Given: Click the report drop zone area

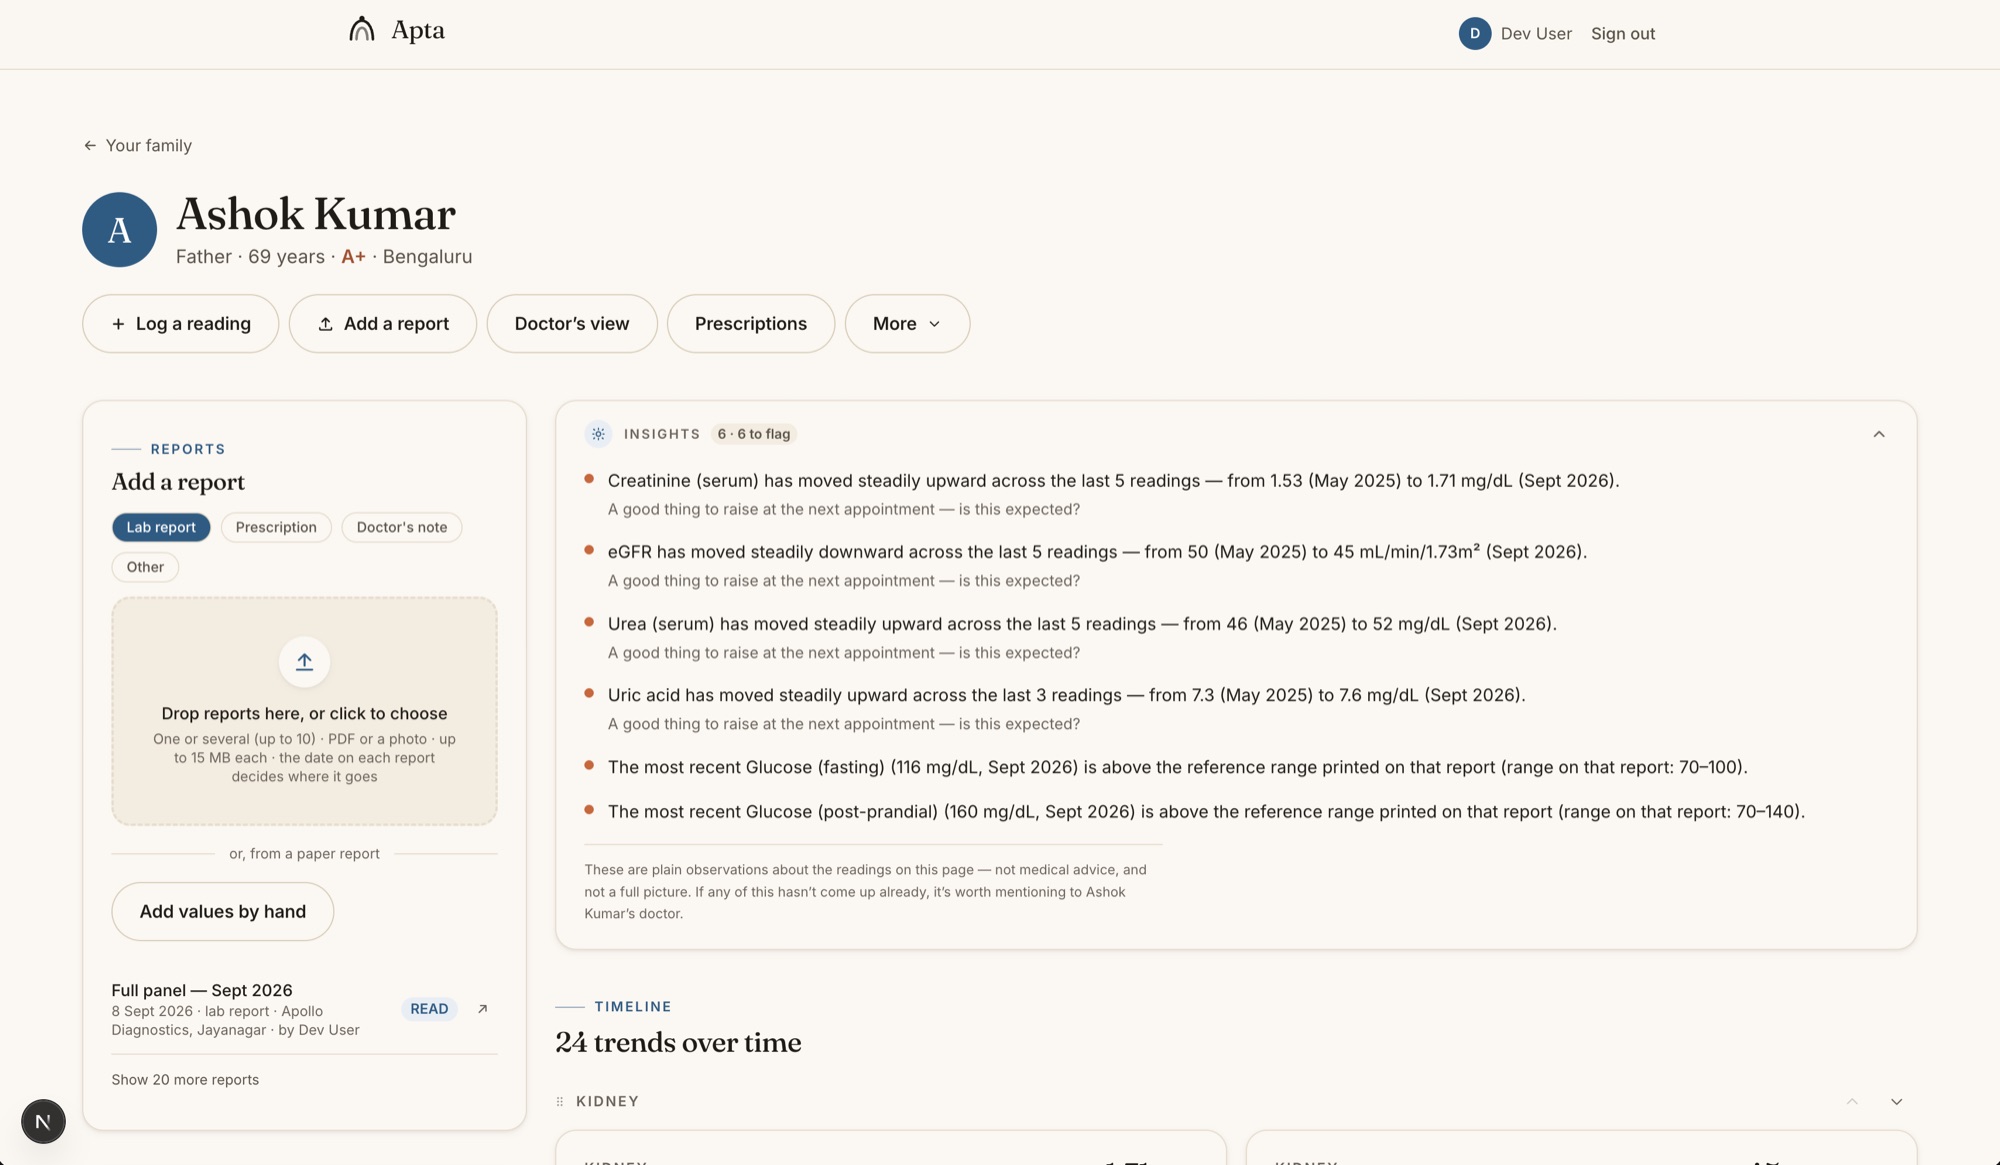Looking at the screenshot, I should [304, 711].
